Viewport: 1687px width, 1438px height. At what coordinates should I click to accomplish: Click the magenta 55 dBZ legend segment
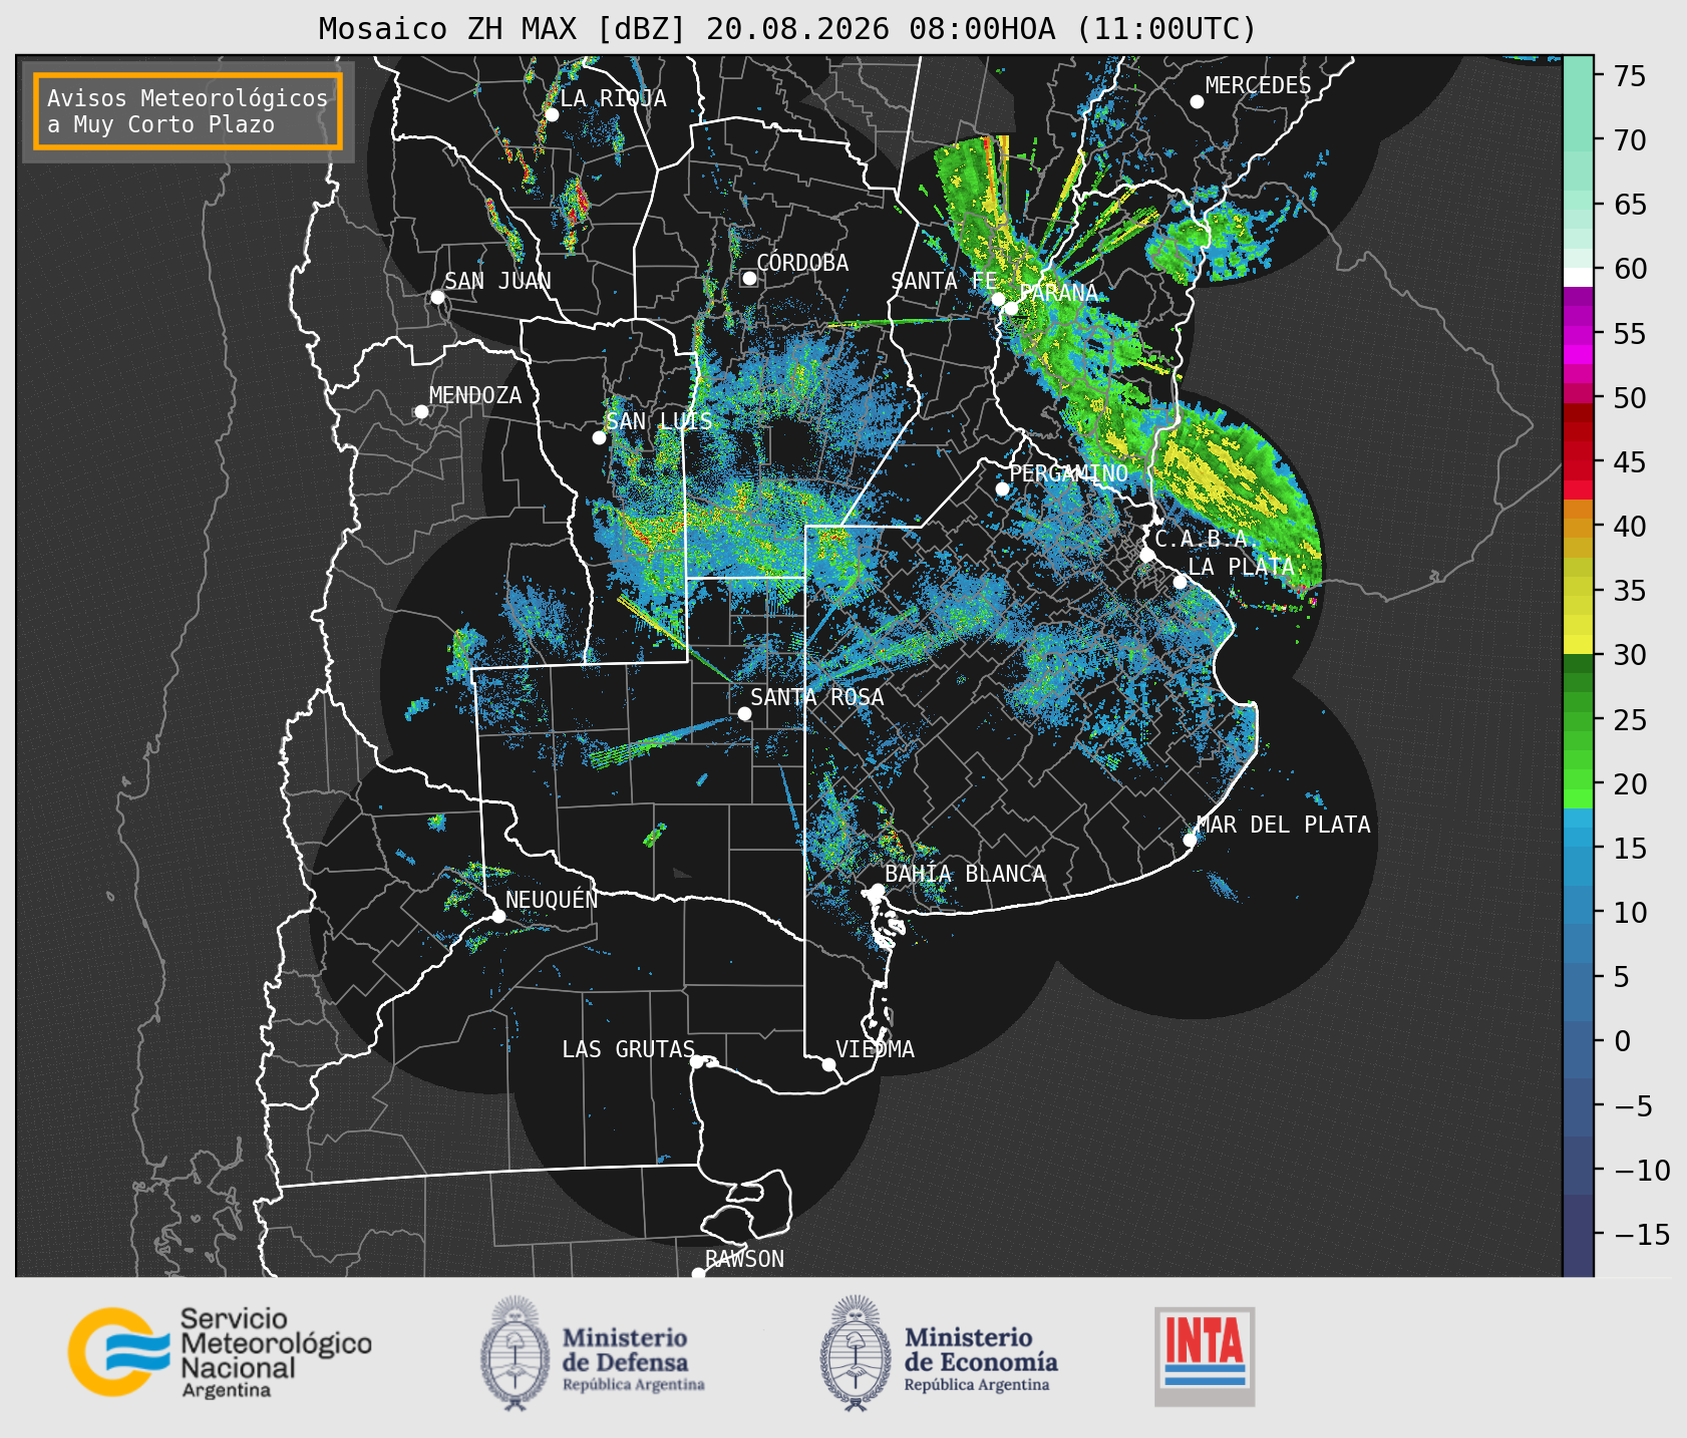pyautogui.click(x=1578, y=335)
